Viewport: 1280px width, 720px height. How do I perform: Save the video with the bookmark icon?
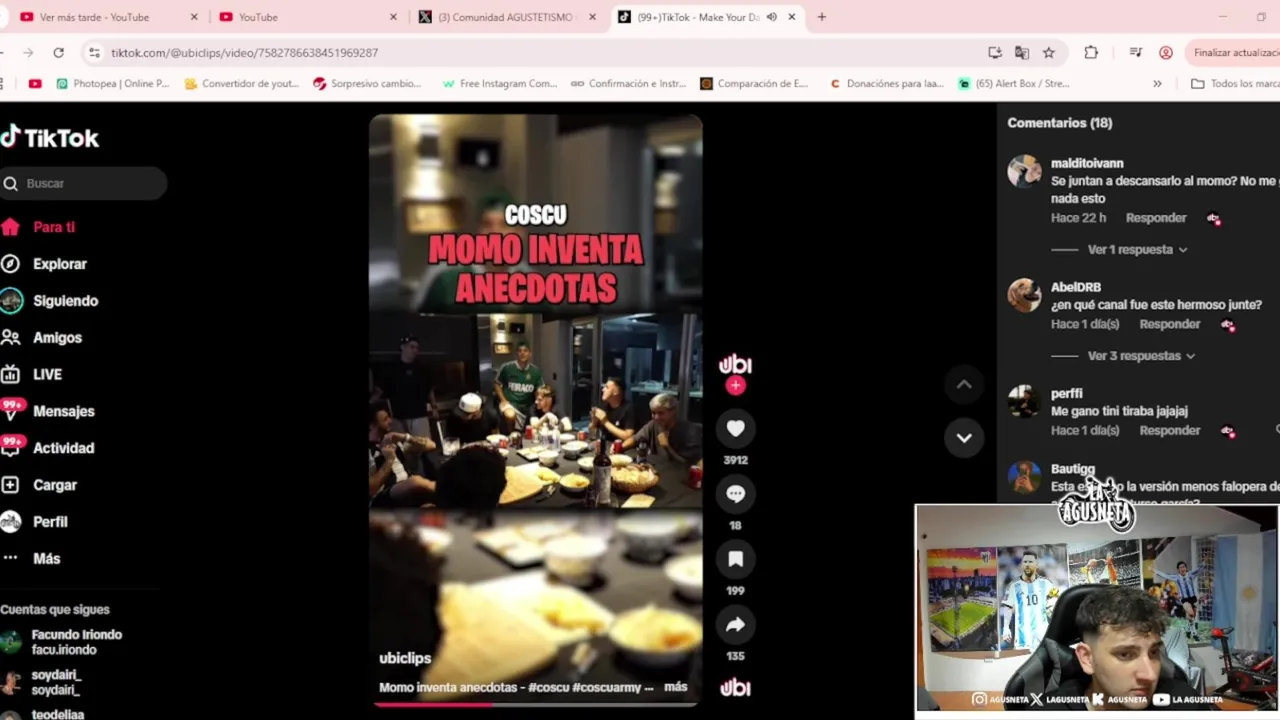[x=735, y=559]
